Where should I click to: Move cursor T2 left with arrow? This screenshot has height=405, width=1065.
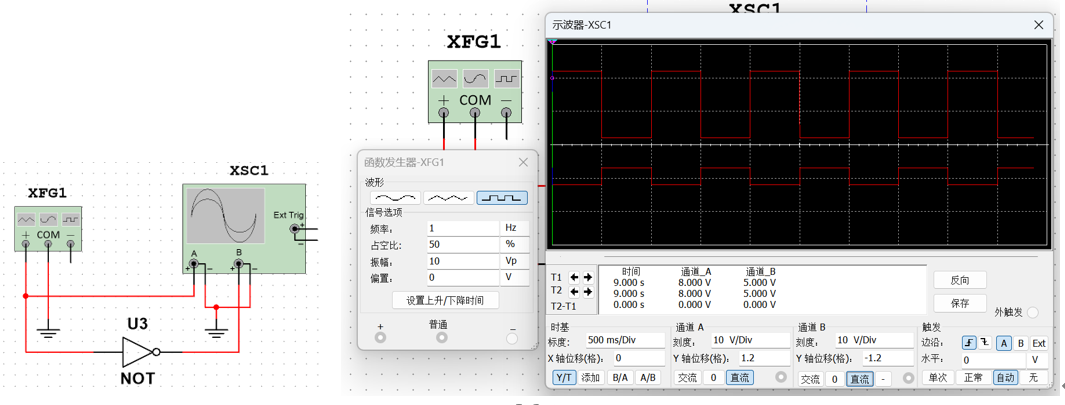pos(575,292)
